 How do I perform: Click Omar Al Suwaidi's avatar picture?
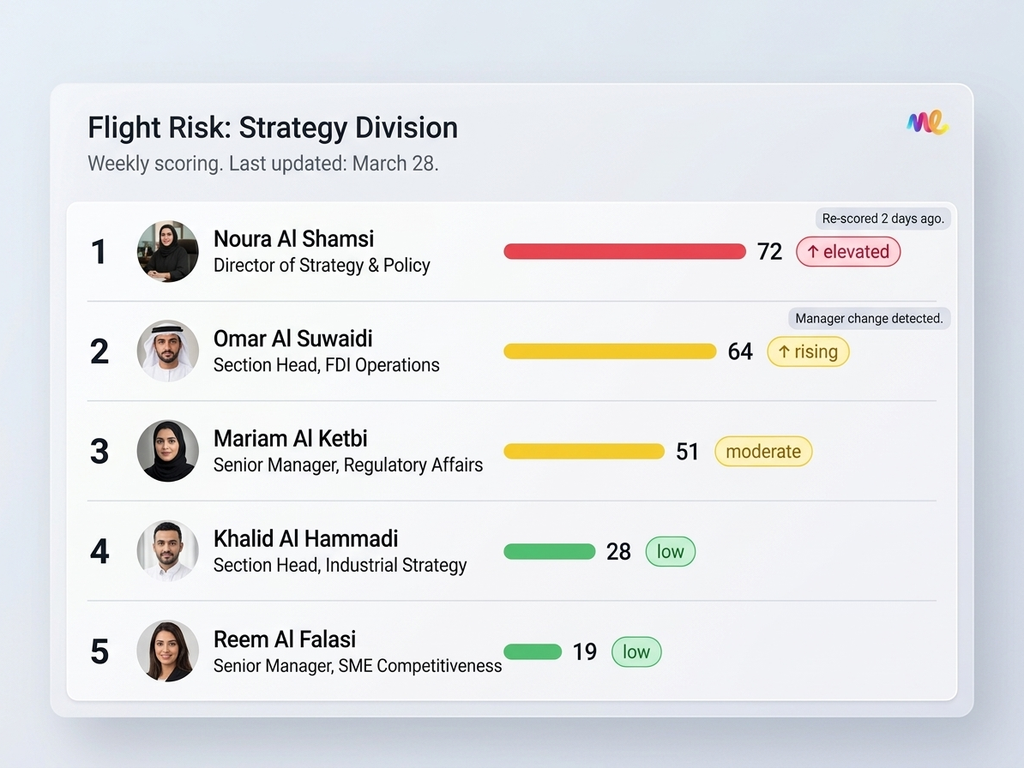[x=167, y=351]
